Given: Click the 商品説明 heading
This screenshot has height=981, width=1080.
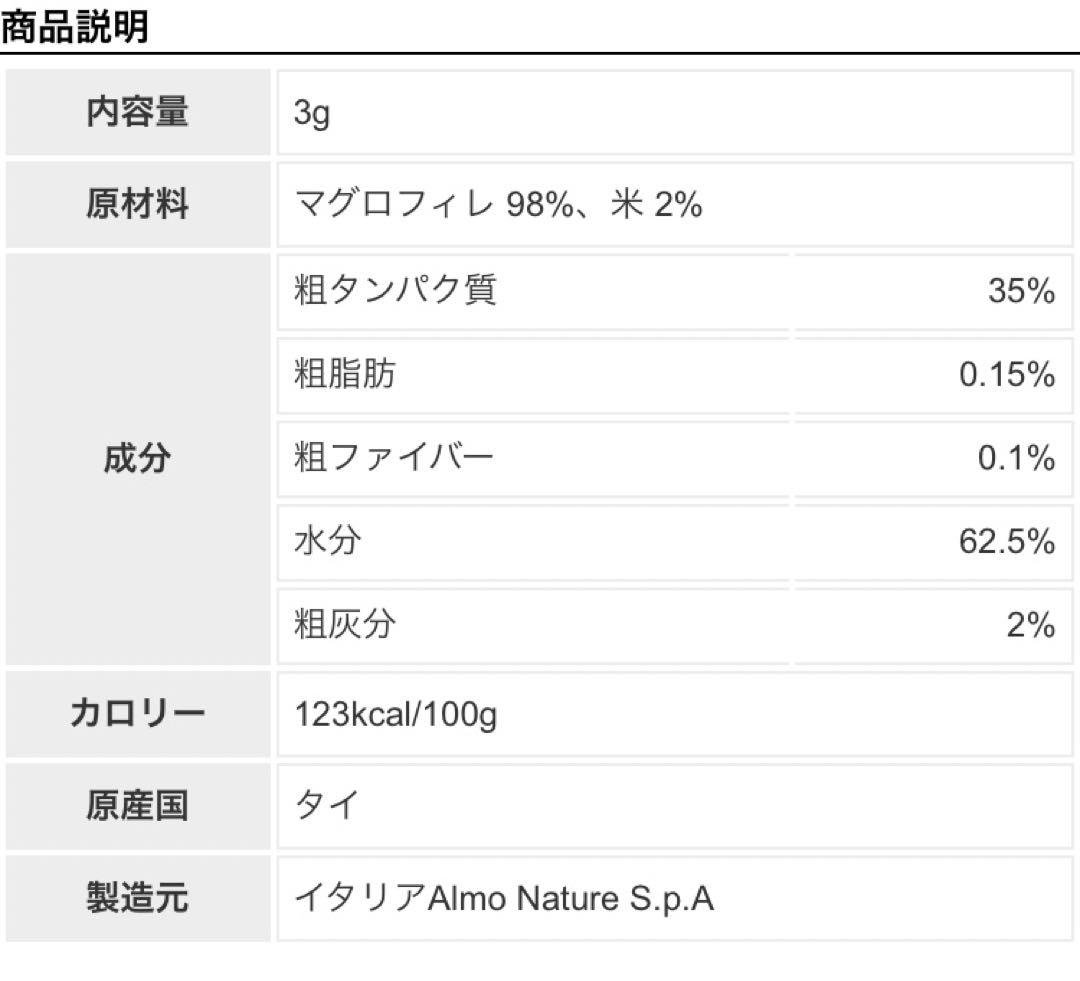Looking at the screenshot, I should 74,26.
